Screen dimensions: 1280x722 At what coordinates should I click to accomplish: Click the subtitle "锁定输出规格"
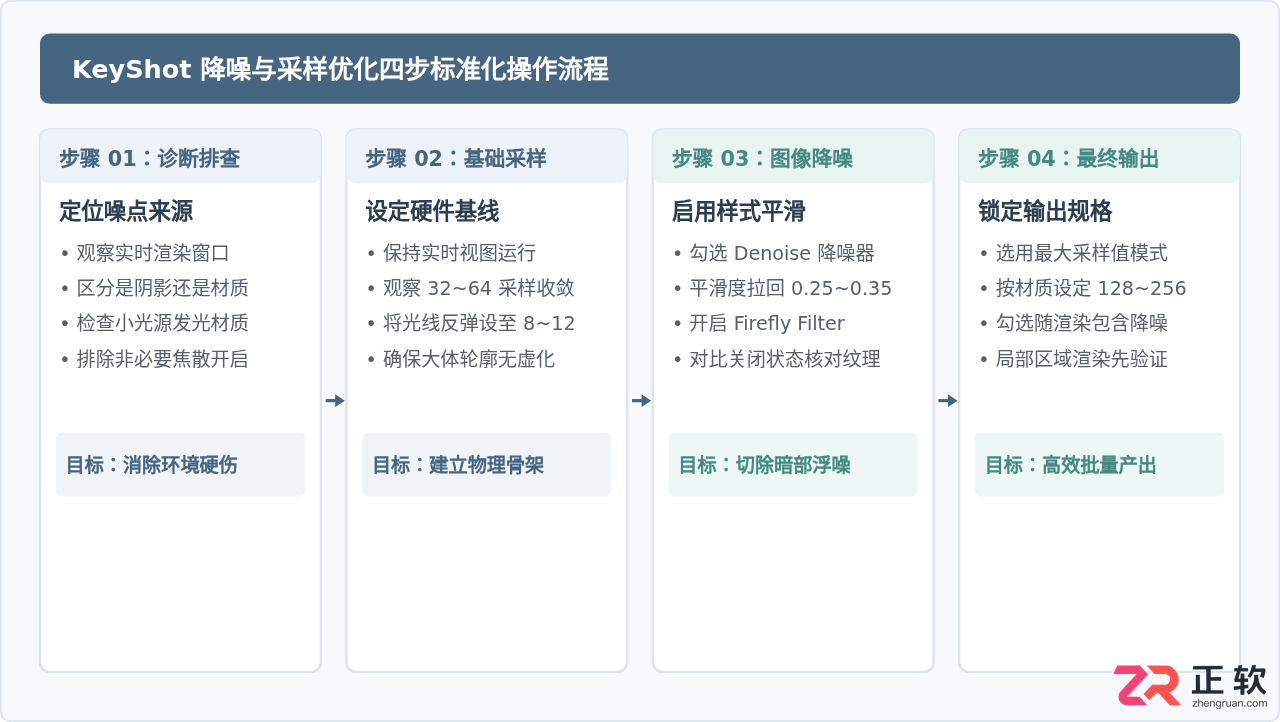1045,212
